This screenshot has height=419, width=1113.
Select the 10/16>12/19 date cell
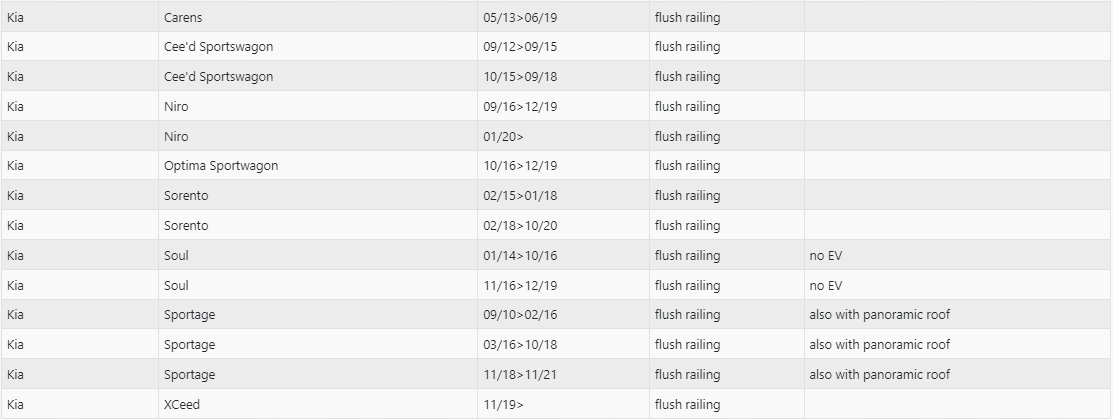[520, 166]
